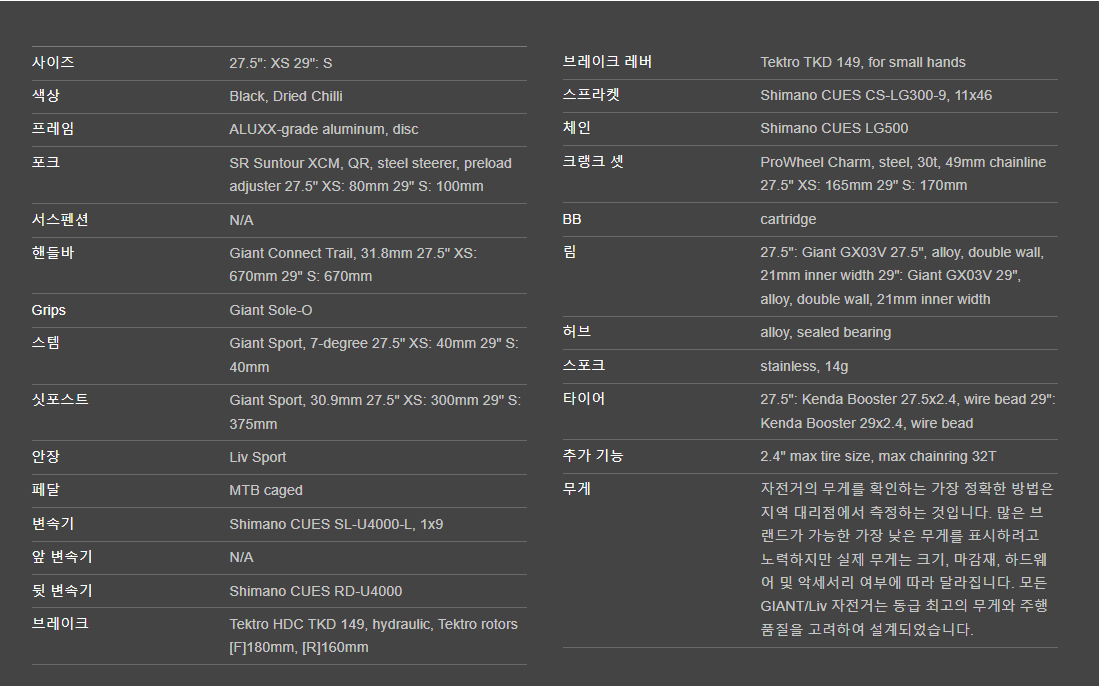Select the 'MTB caged' pedal text
The height and width of the screenshot is (686, 1099).
pyautogui.click(x=266, y=490)
